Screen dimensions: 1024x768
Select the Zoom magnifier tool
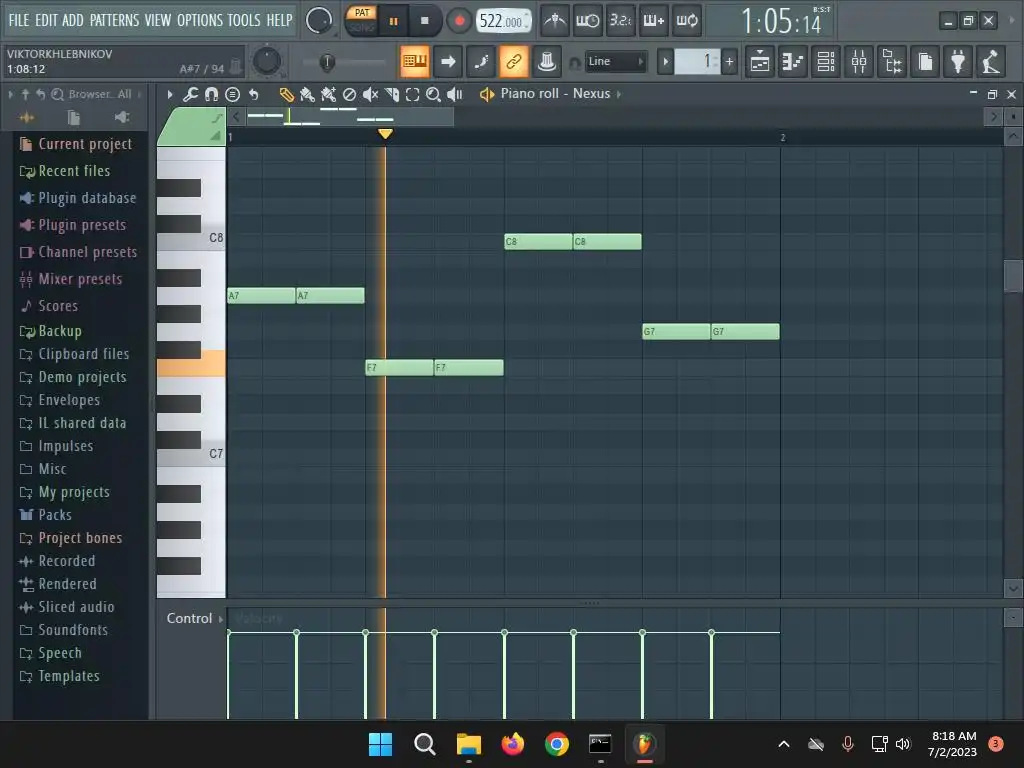tap(433, 95)
